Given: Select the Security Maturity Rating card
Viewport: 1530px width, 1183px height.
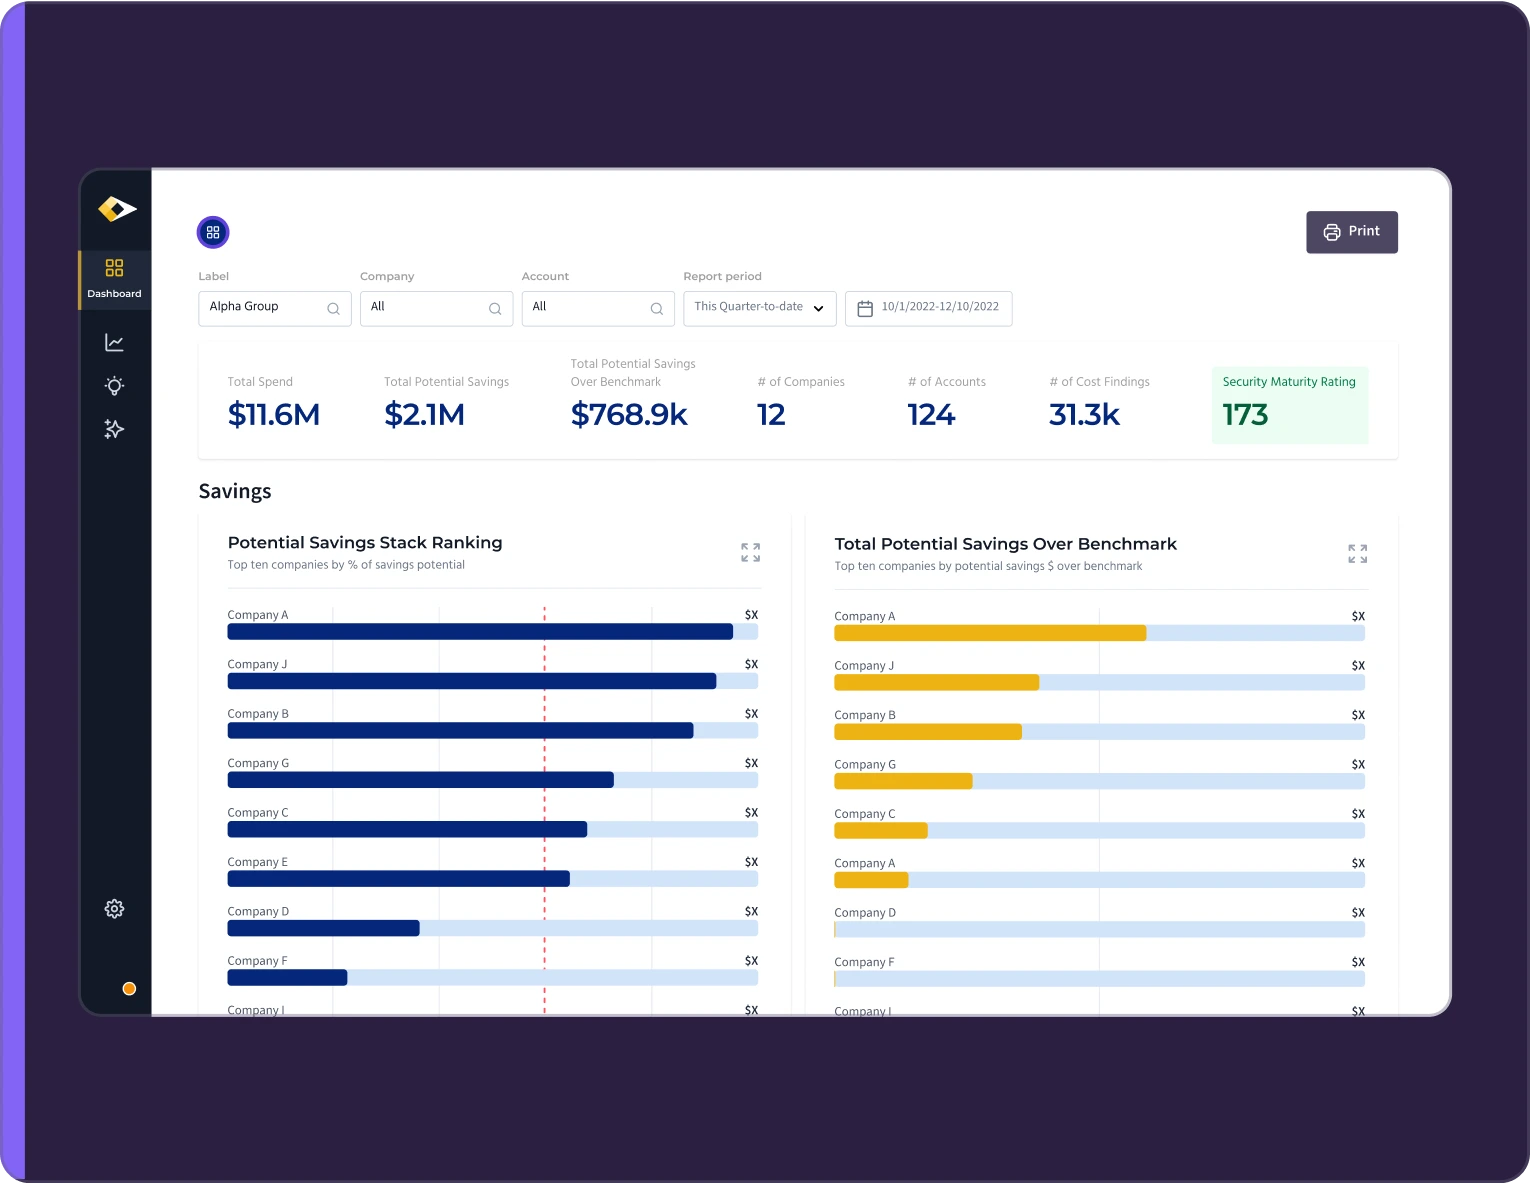Looking at the screenshot, I should [x=1289, y=404].
